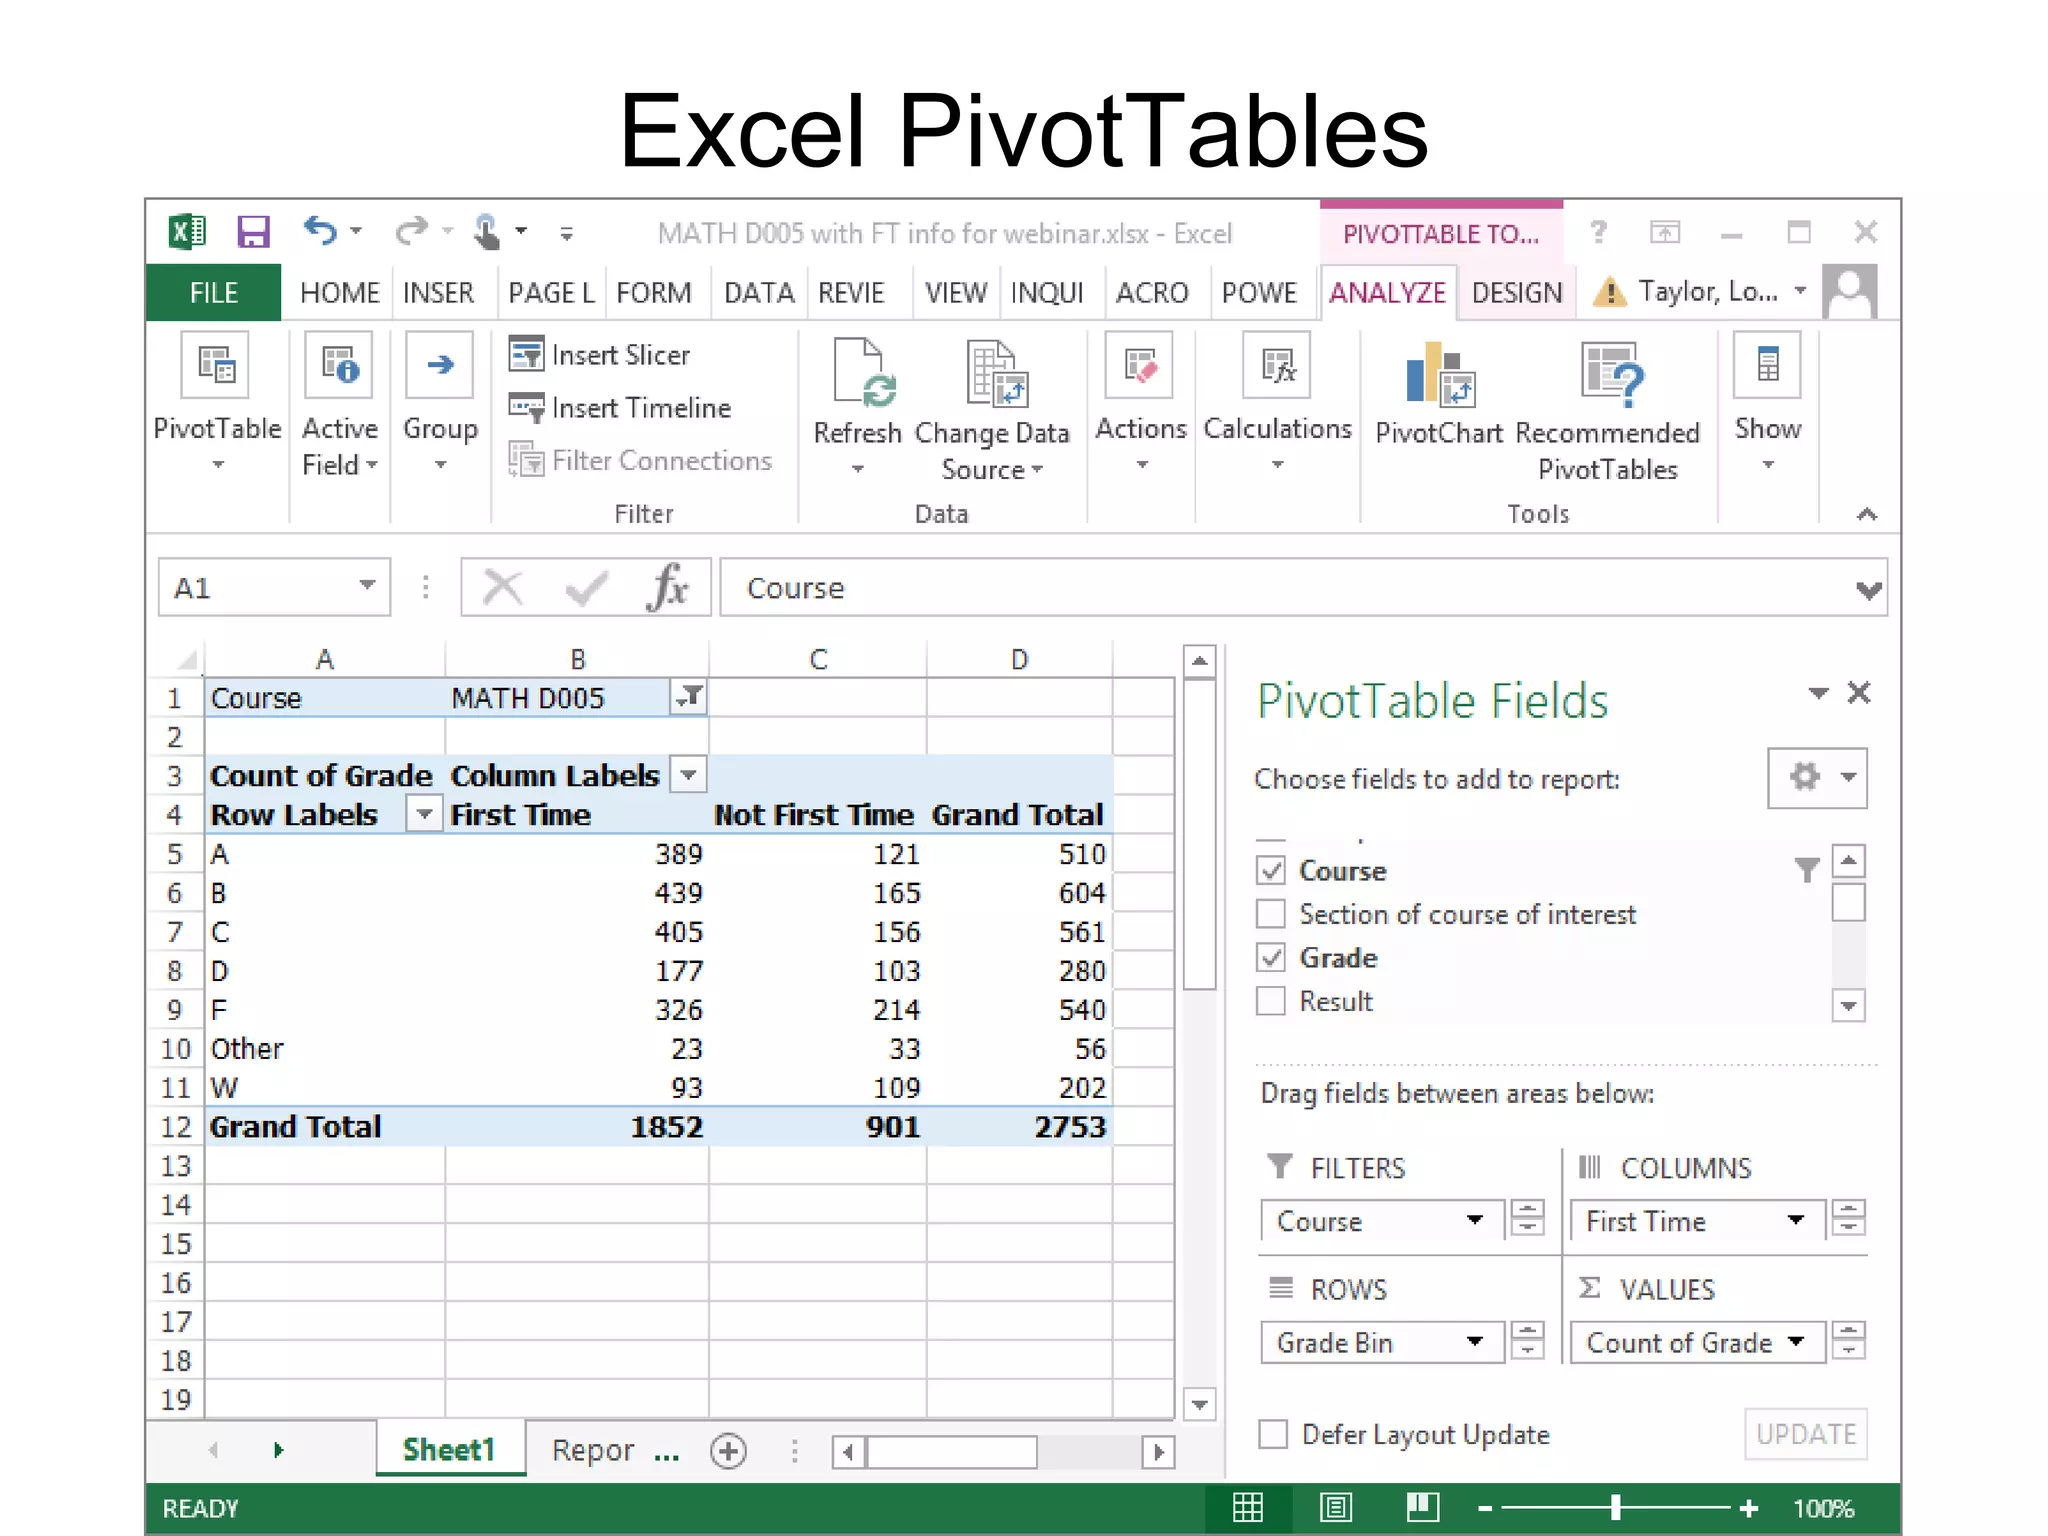Click the Group arrow icon

point(440,364)
